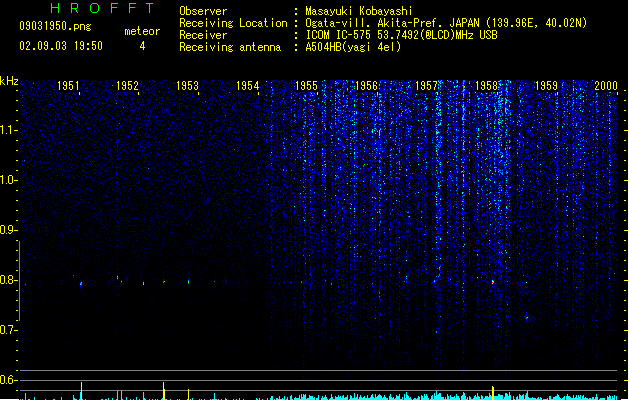Viewport: 629px width, 400px height.
Task: Click the 1953 time marker
Action: point(187,86)
